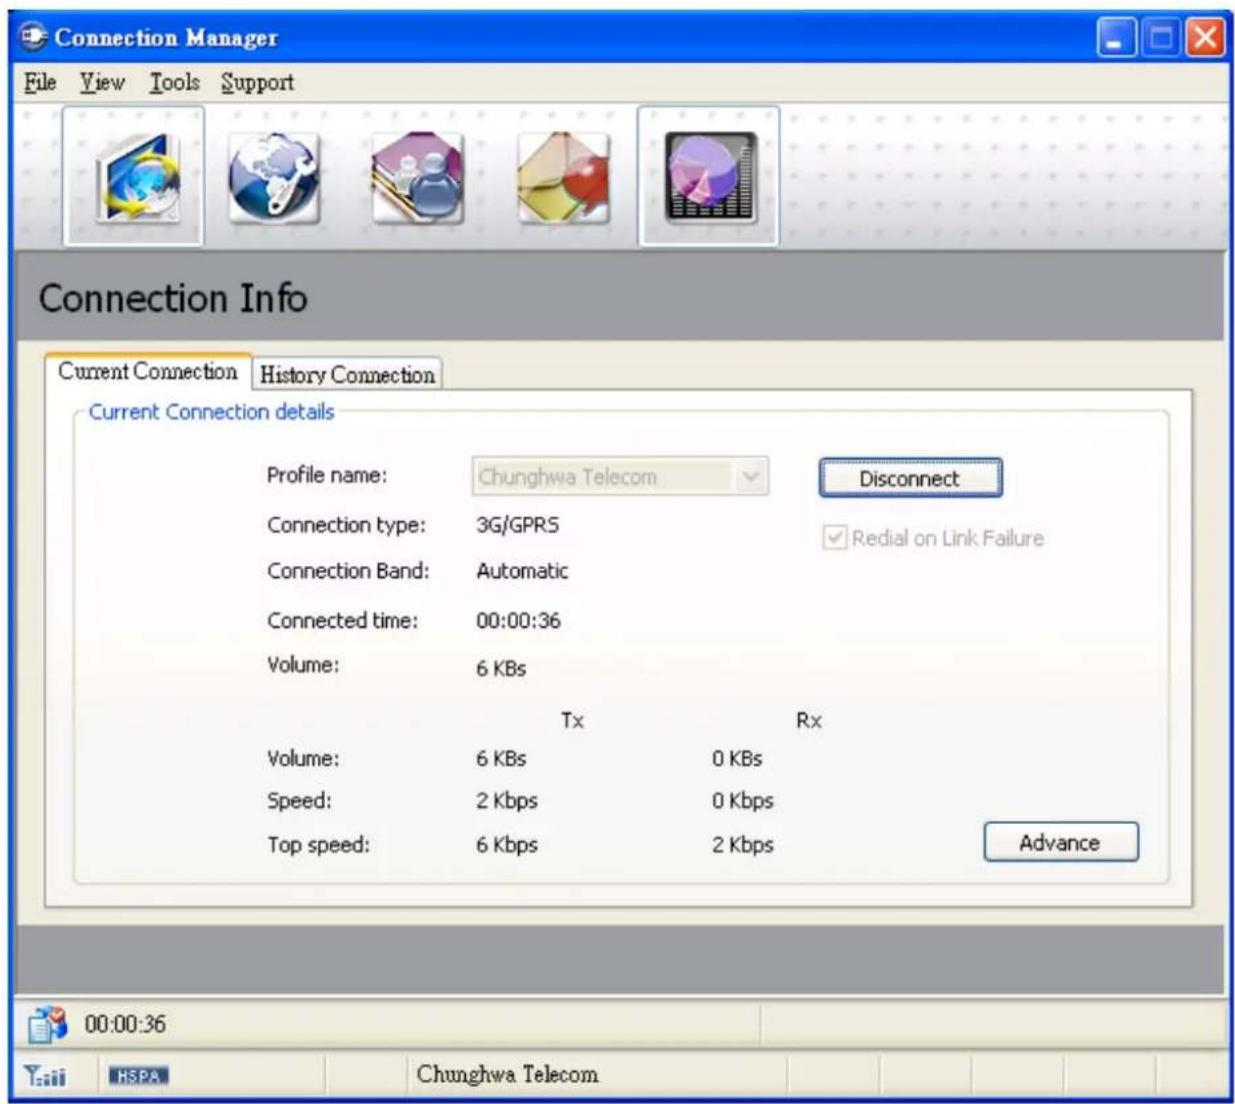This screenshot has height=1104, width=1235.
Task: Click the 00:00:36 timer in status bar
Action: tap(125, 1024)
